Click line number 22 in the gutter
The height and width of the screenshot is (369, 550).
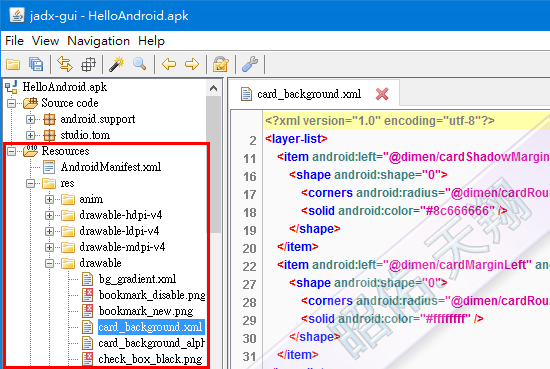click(x=249, y=267)
